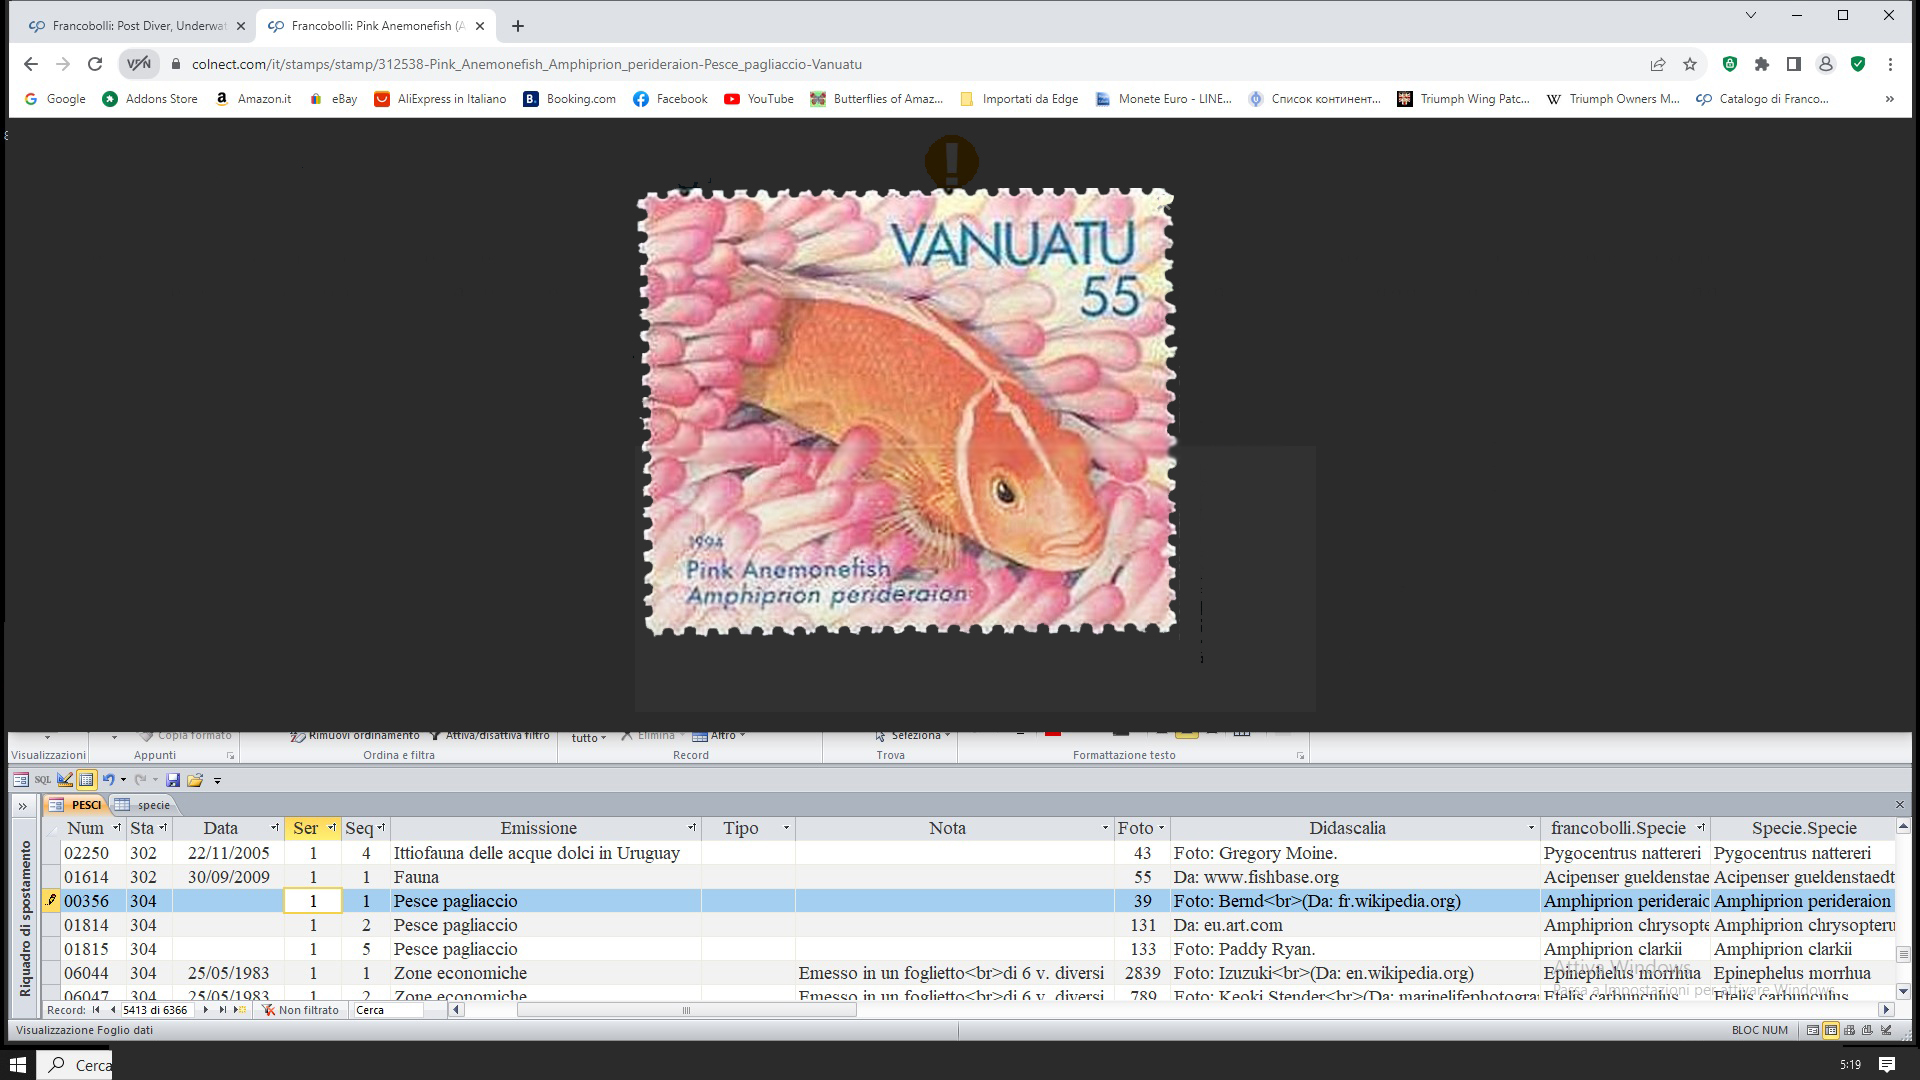Image resolution: width=1920 pixels, height=1080 pixels.
Task: Click vertical scrollbar up arrow of datasheet
Action: (1903, 827)
